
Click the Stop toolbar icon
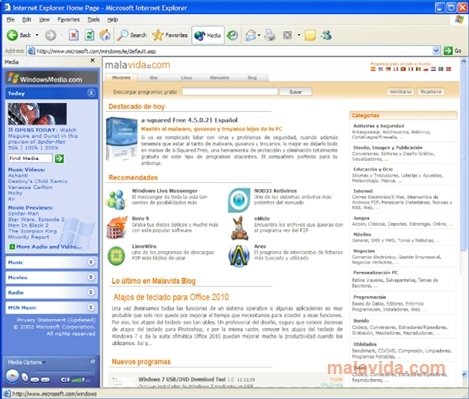click(x=74, y=35)
